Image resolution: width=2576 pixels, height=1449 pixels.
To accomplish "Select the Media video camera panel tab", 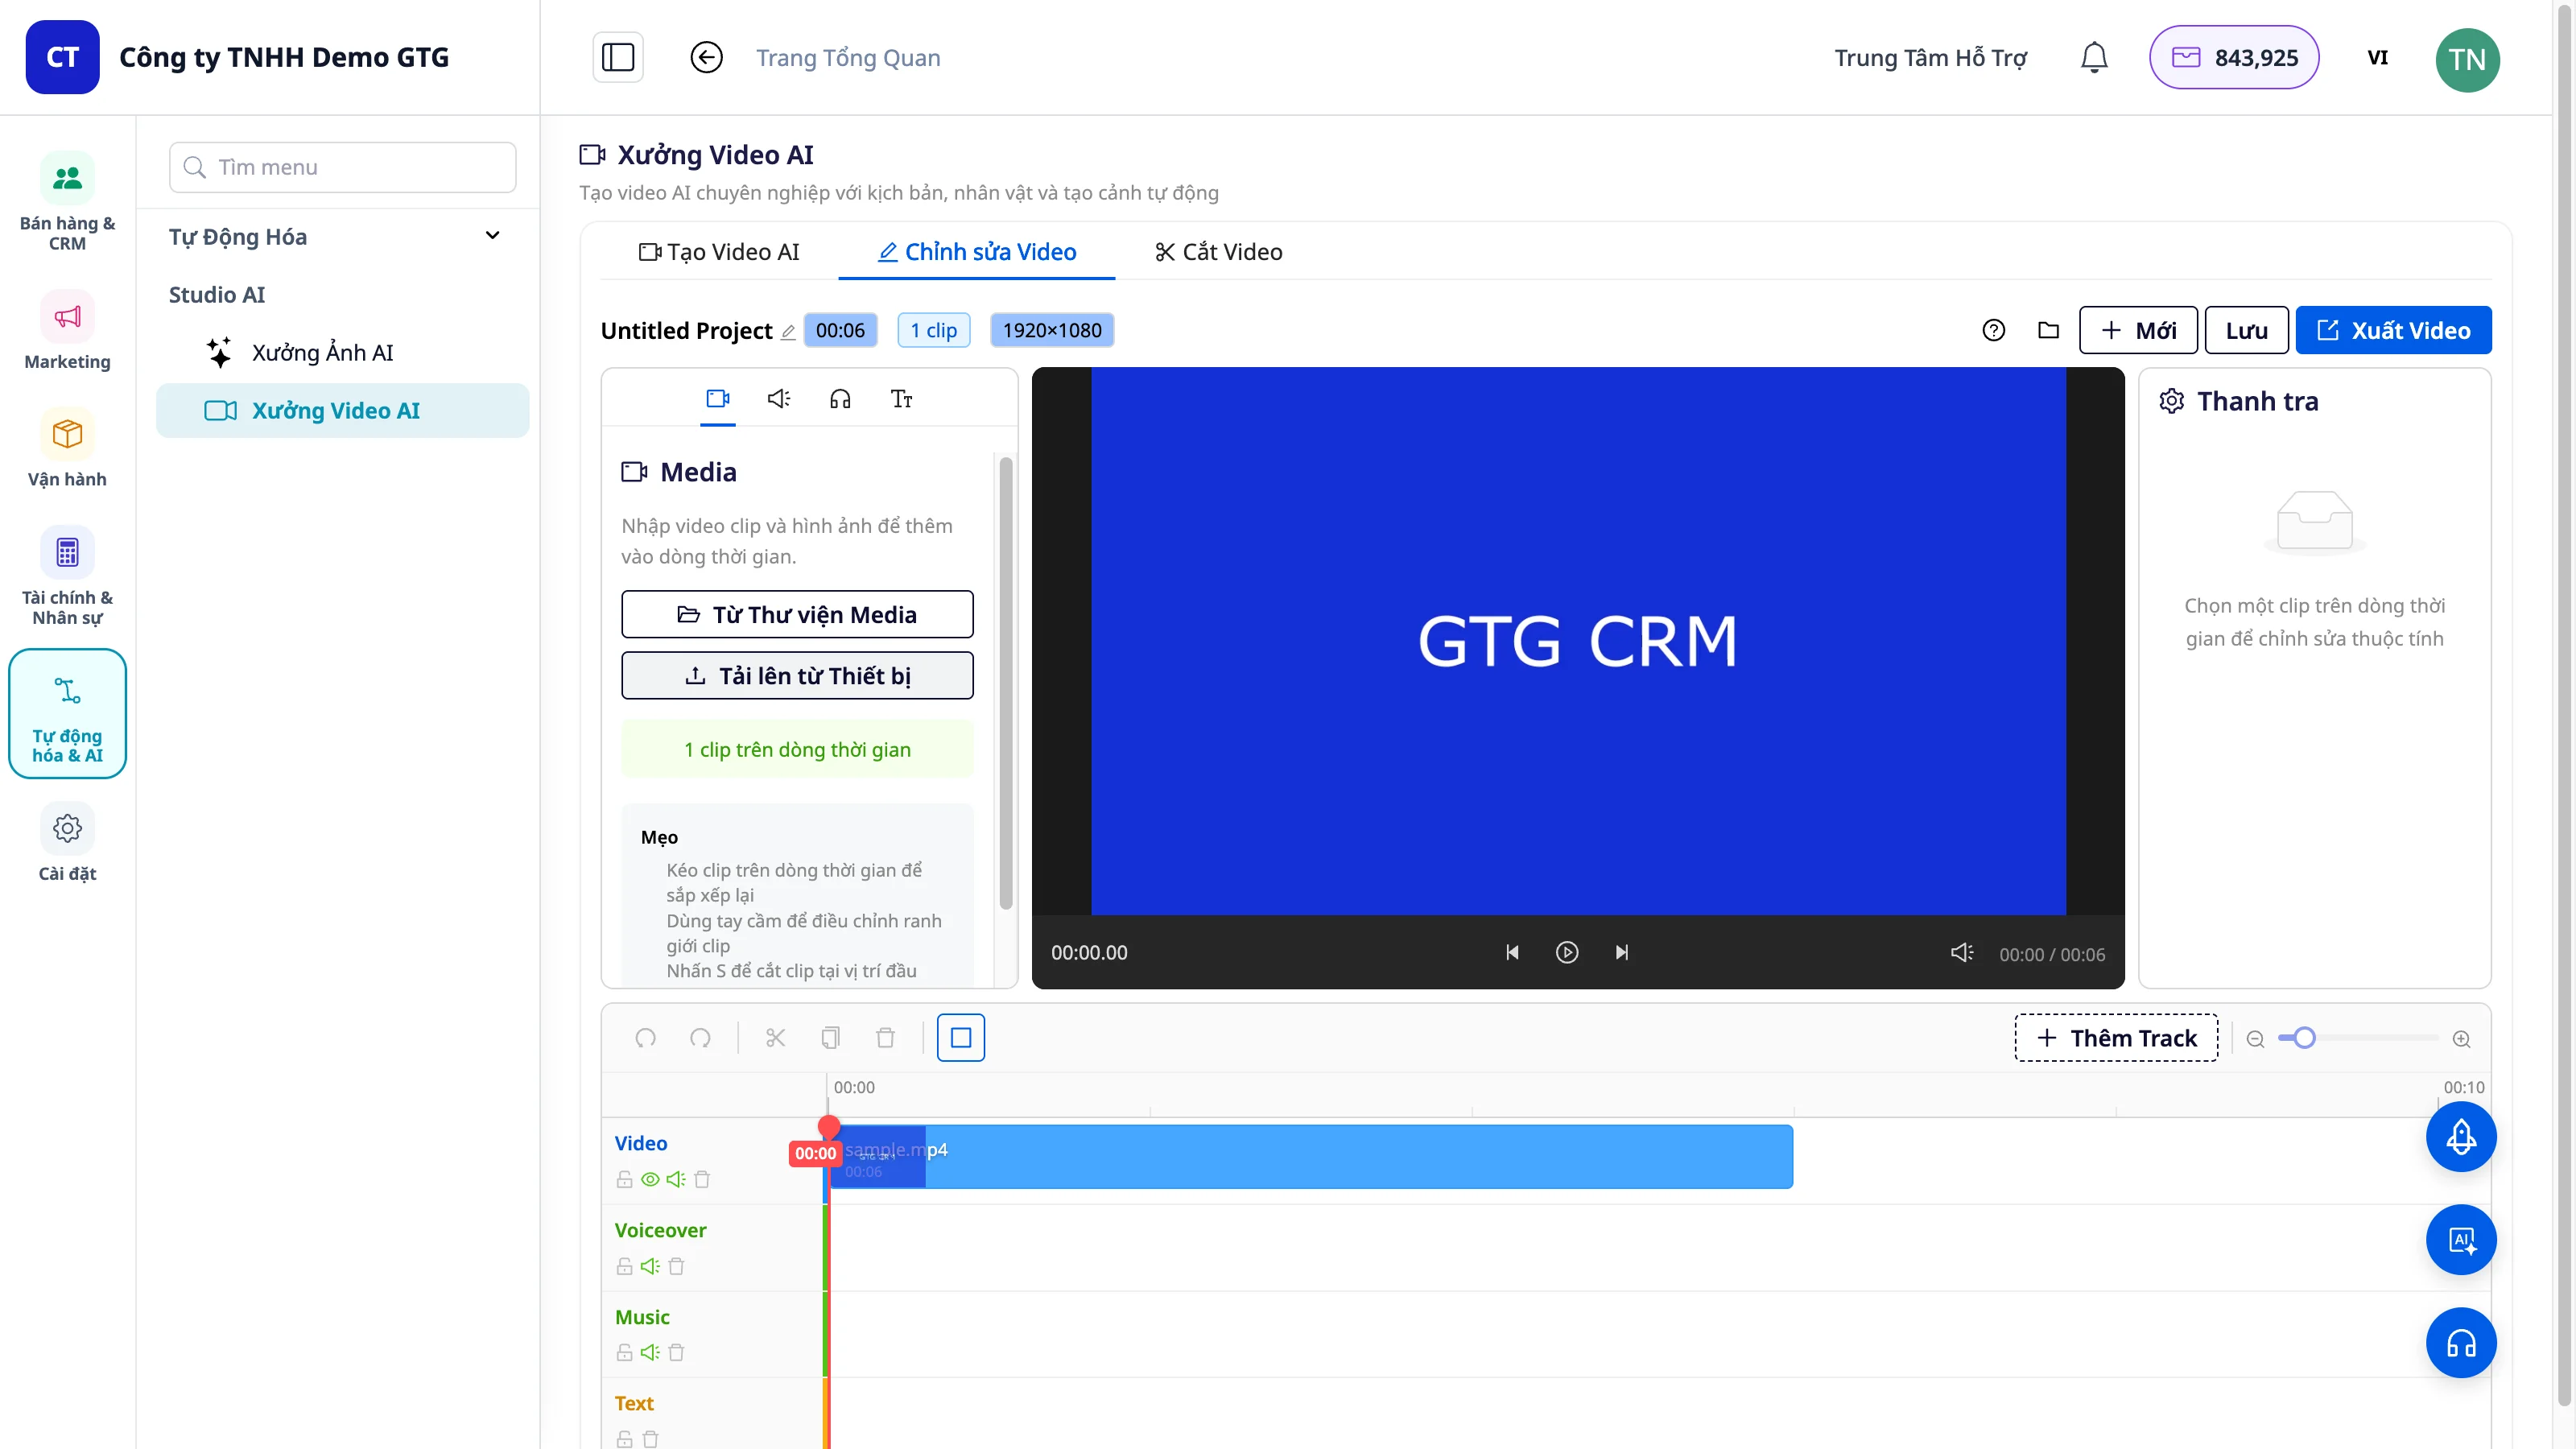I will 717,398.
